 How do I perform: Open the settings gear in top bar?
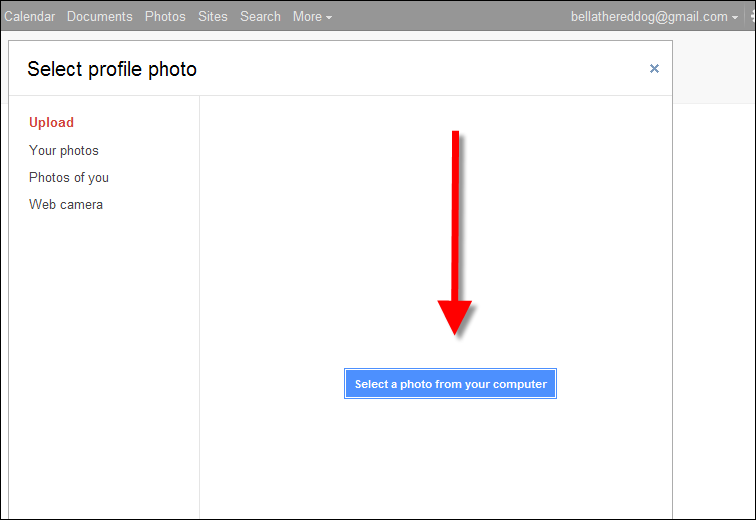(751, 17)
